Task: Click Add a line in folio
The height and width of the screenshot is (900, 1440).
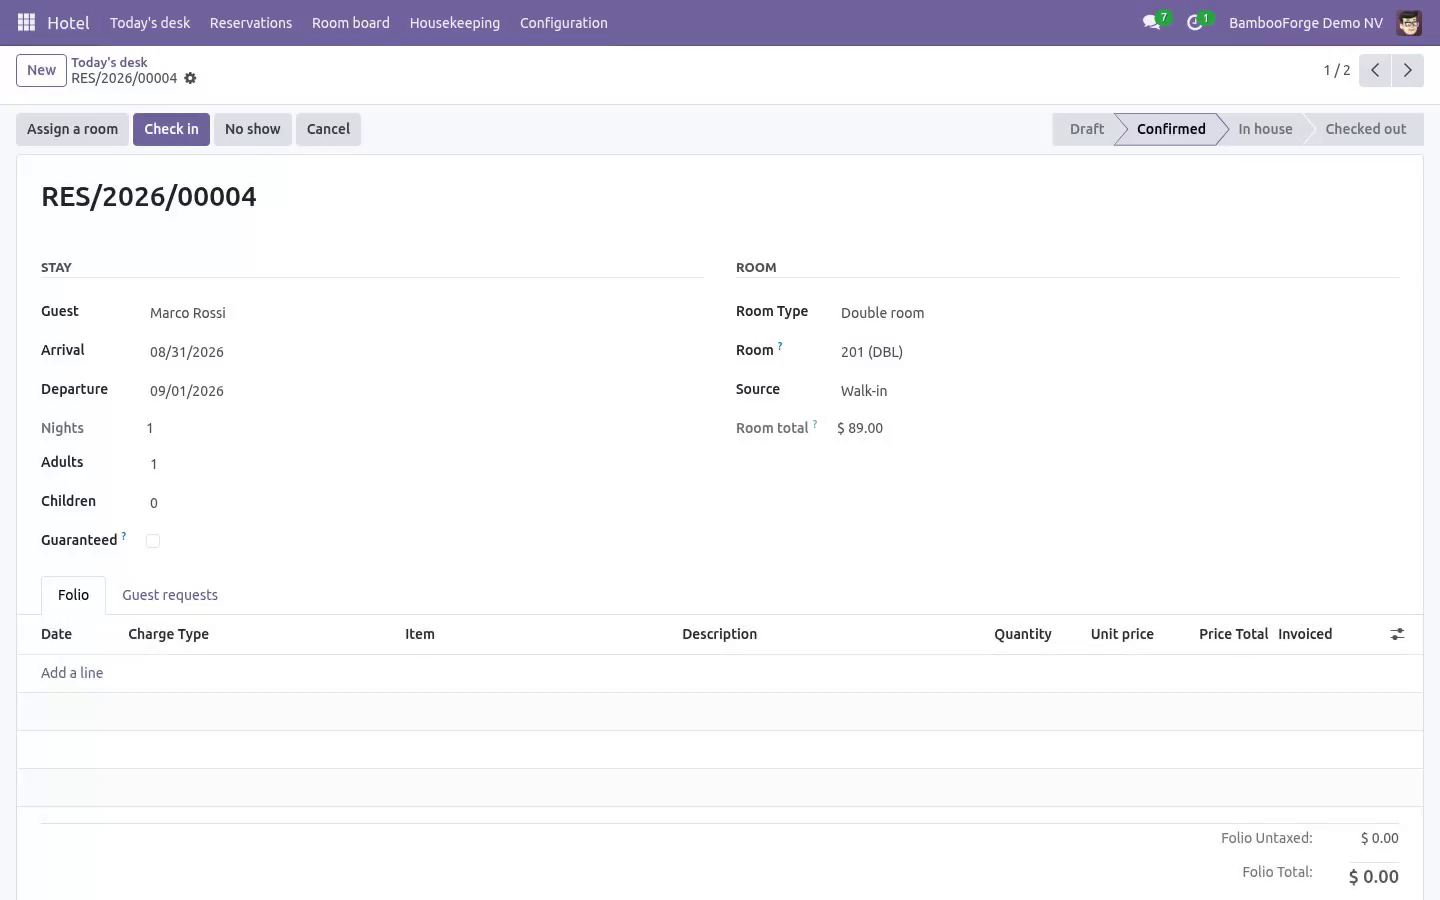Action: pos(72,673)
